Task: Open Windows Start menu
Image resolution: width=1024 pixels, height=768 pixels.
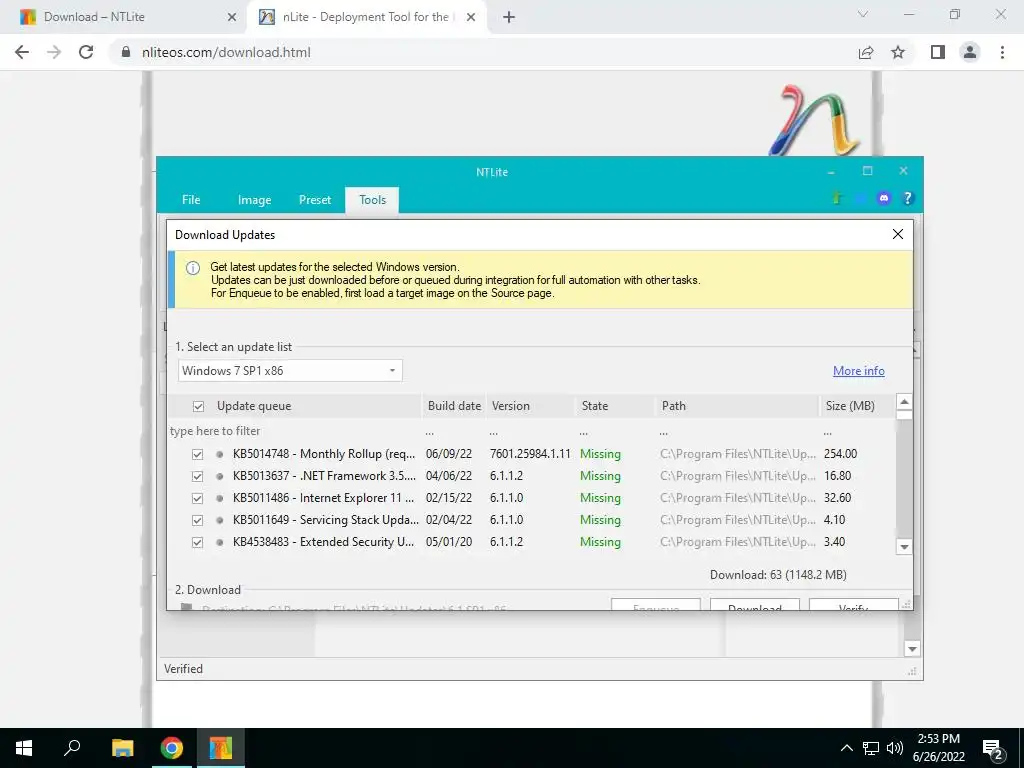Action: (24, 748)
